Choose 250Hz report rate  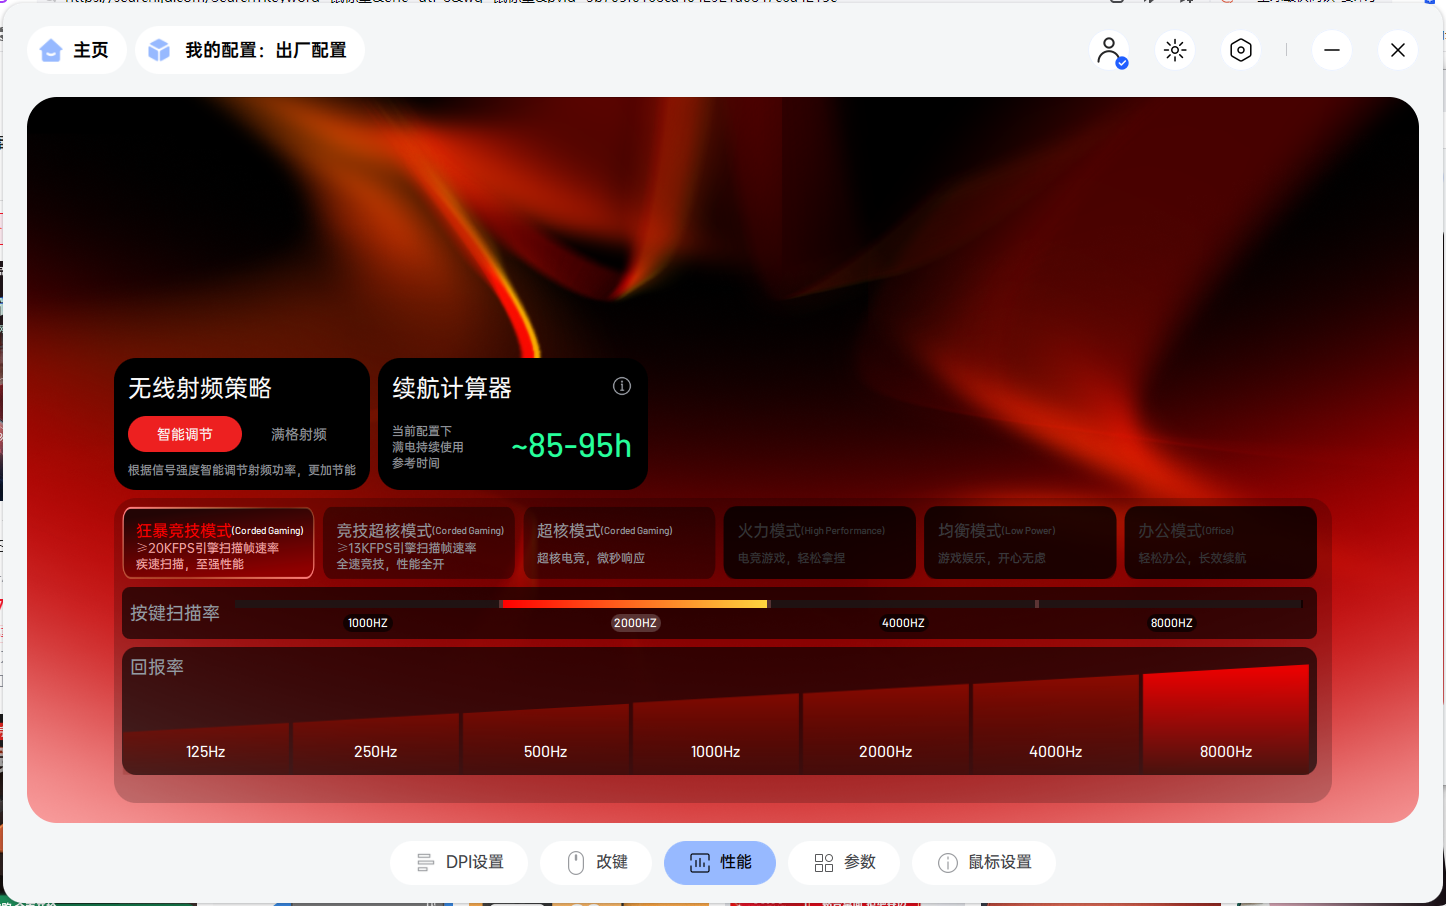376,742
